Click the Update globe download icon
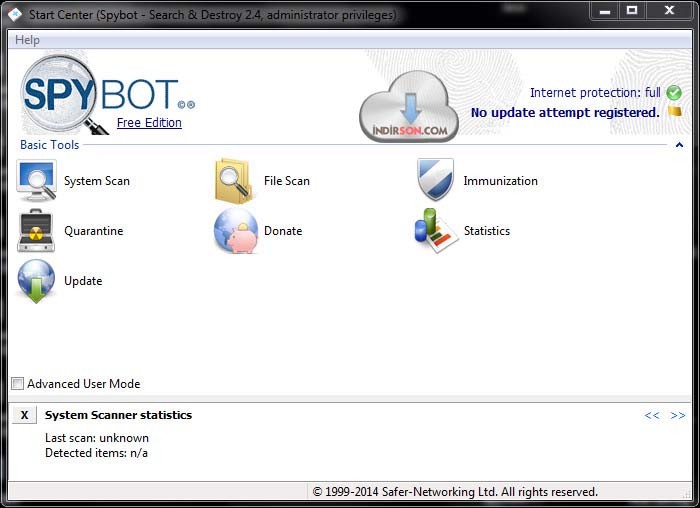This screenshot has height=508, width=700. pos(36,282)
